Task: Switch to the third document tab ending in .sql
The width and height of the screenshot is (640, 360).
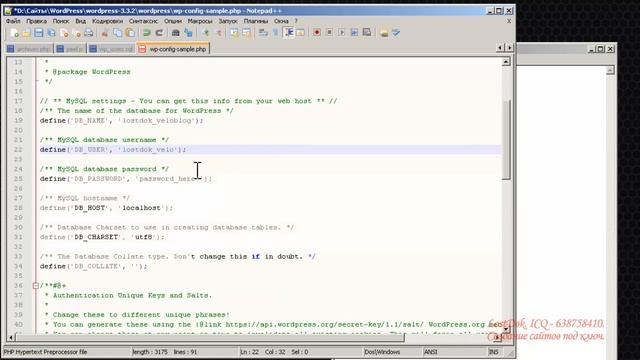Action: pos(112,49)
